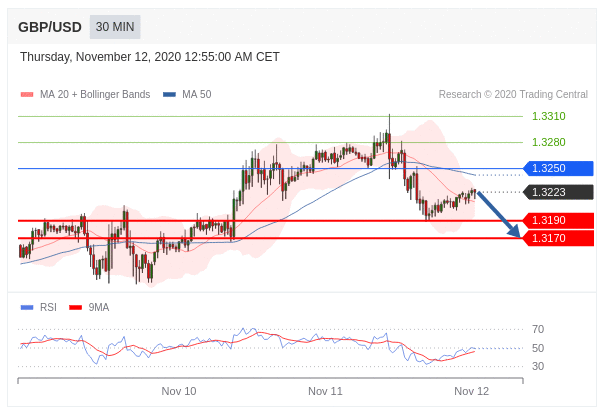
Task: Click the Nov 11 date axis label
Action: coord(325,391)
